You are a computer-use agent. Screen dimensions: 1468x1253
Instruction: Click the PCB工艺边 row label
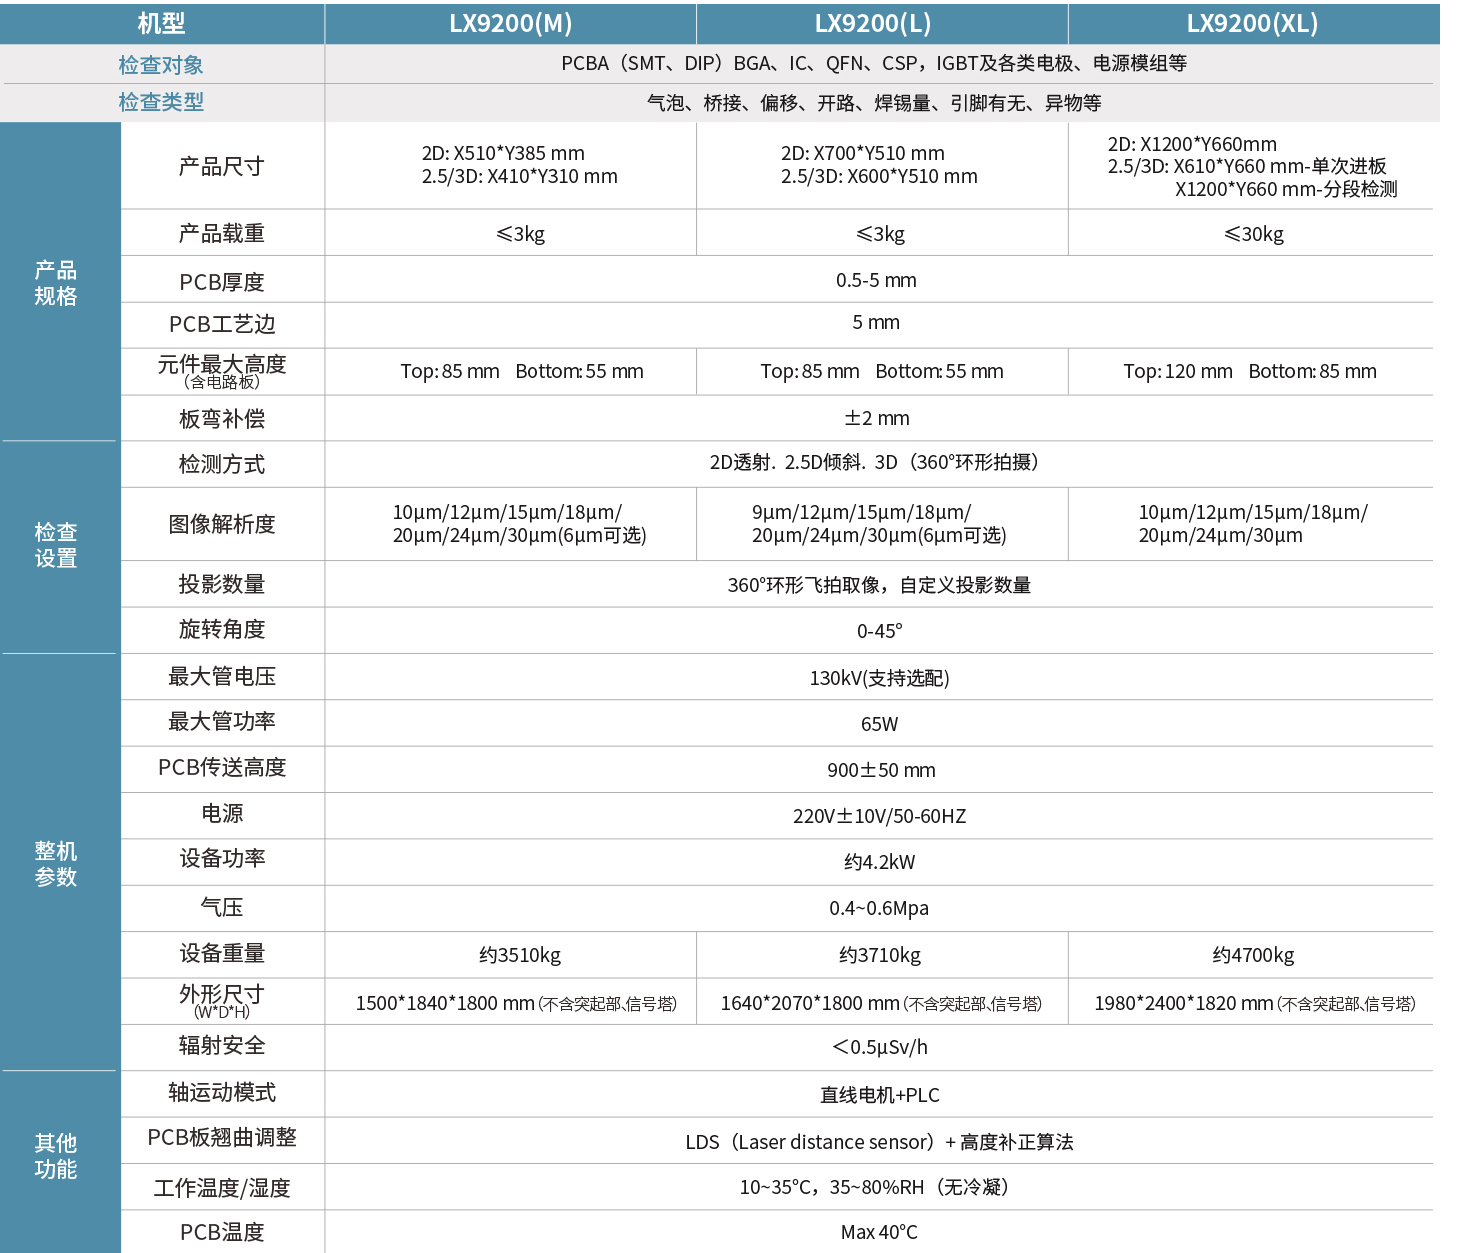[222, 324]
